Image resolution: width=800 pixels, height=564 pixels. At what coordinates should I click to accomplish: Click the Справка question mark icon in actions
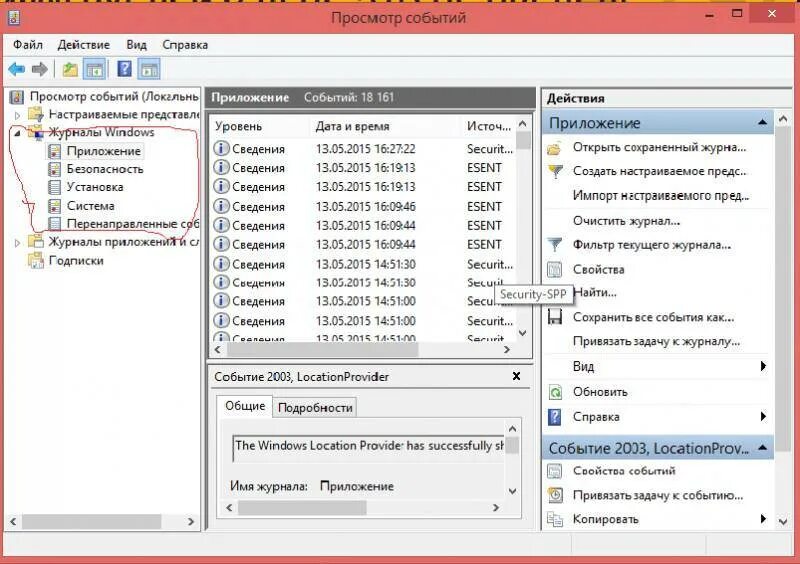[x=555, y=416]
